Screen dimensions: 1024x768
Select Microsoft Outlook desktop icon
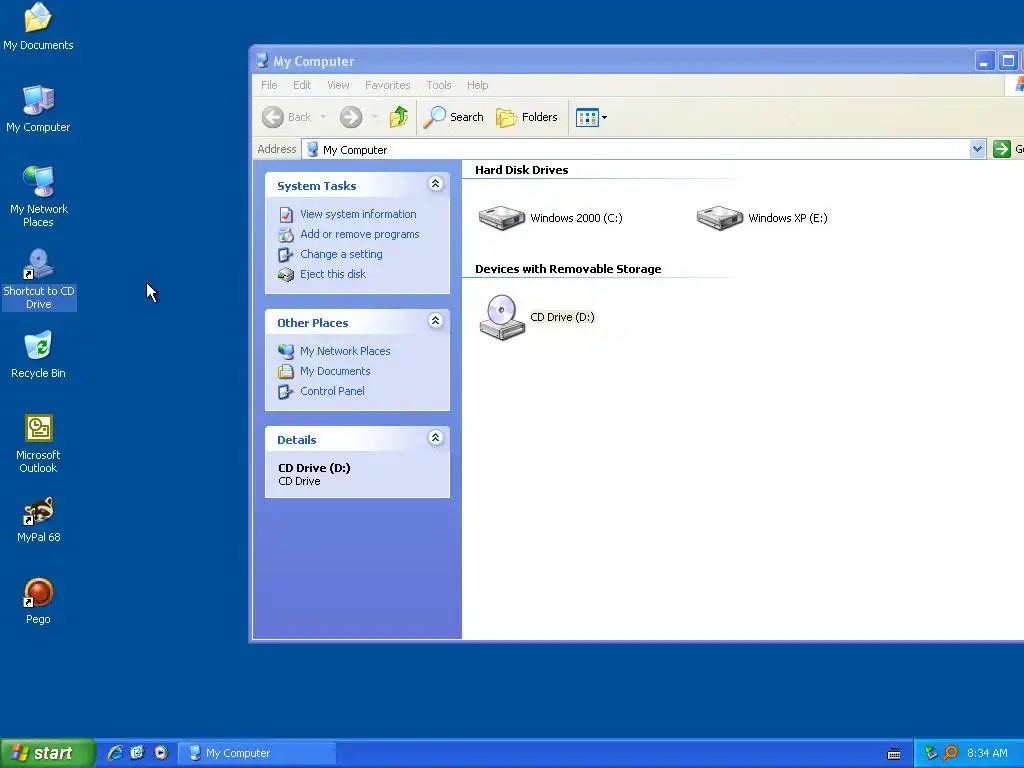point(38,443)
